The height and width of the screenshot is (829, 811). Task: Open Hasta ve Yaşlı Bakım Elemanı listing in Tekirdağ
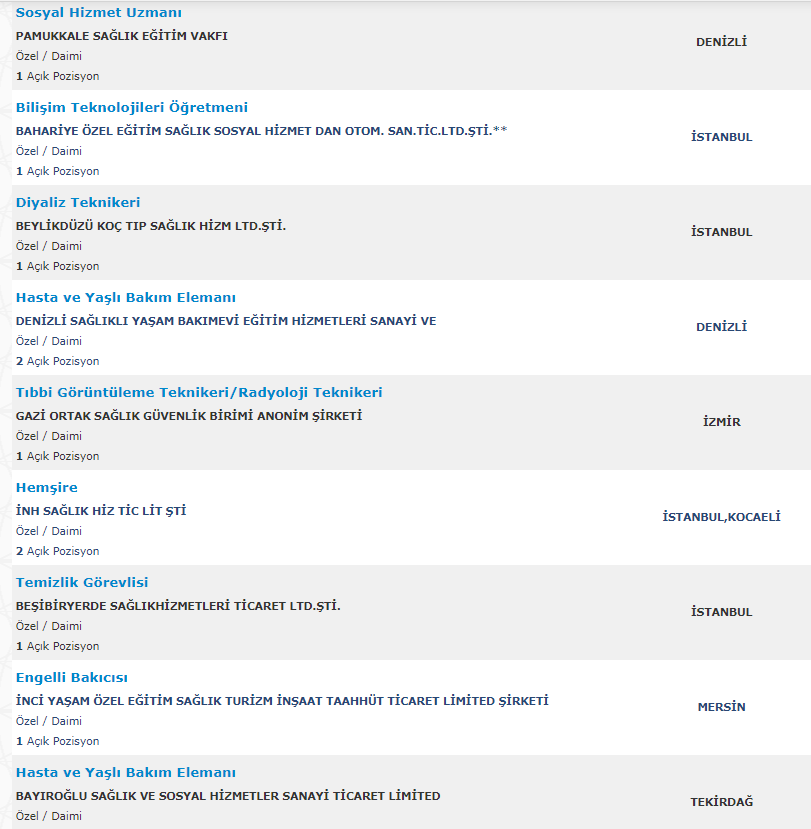126,772
